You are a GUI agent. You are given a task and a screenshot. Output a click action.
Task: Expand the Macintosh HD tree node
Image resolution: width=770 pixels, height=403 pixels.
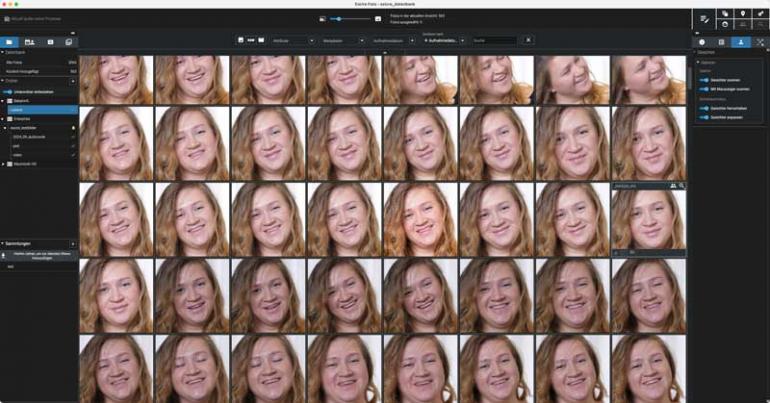pyautogui.click(x=2, y=164)
